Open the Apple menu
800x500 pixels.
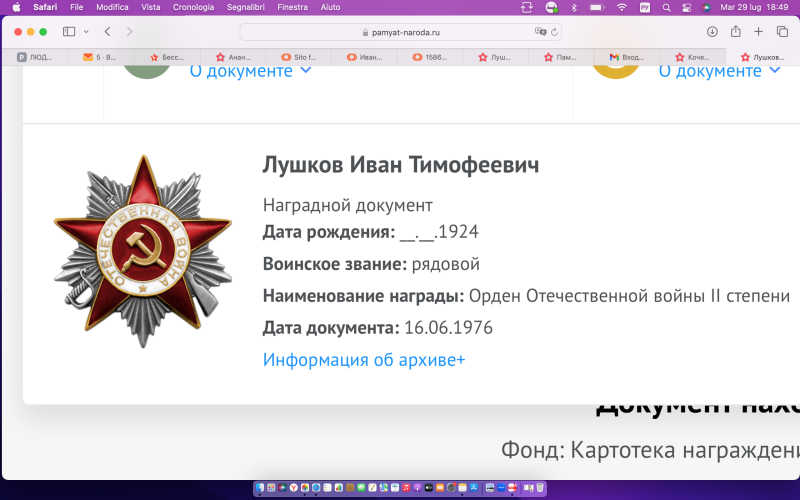(x=16, y=7)
